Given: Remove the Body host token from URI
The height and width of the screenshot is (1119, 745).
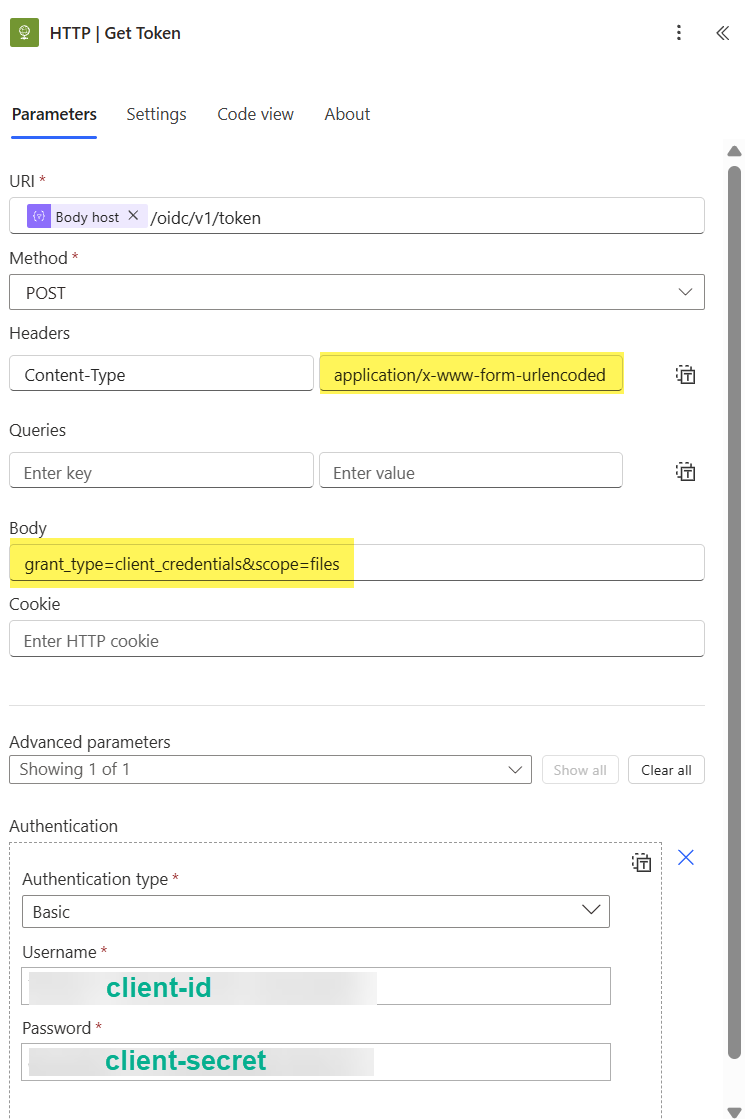Looking at the screenshot, I should coord(133,216).
